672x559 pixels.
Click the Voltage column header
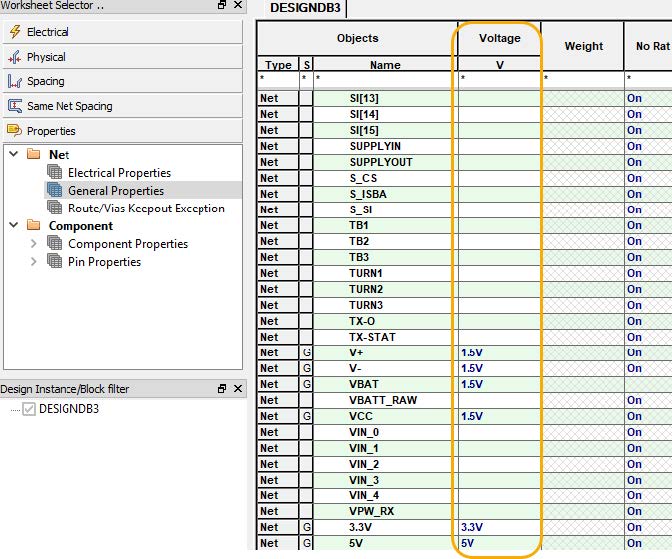pyautogui.click(x=499, y=38)
